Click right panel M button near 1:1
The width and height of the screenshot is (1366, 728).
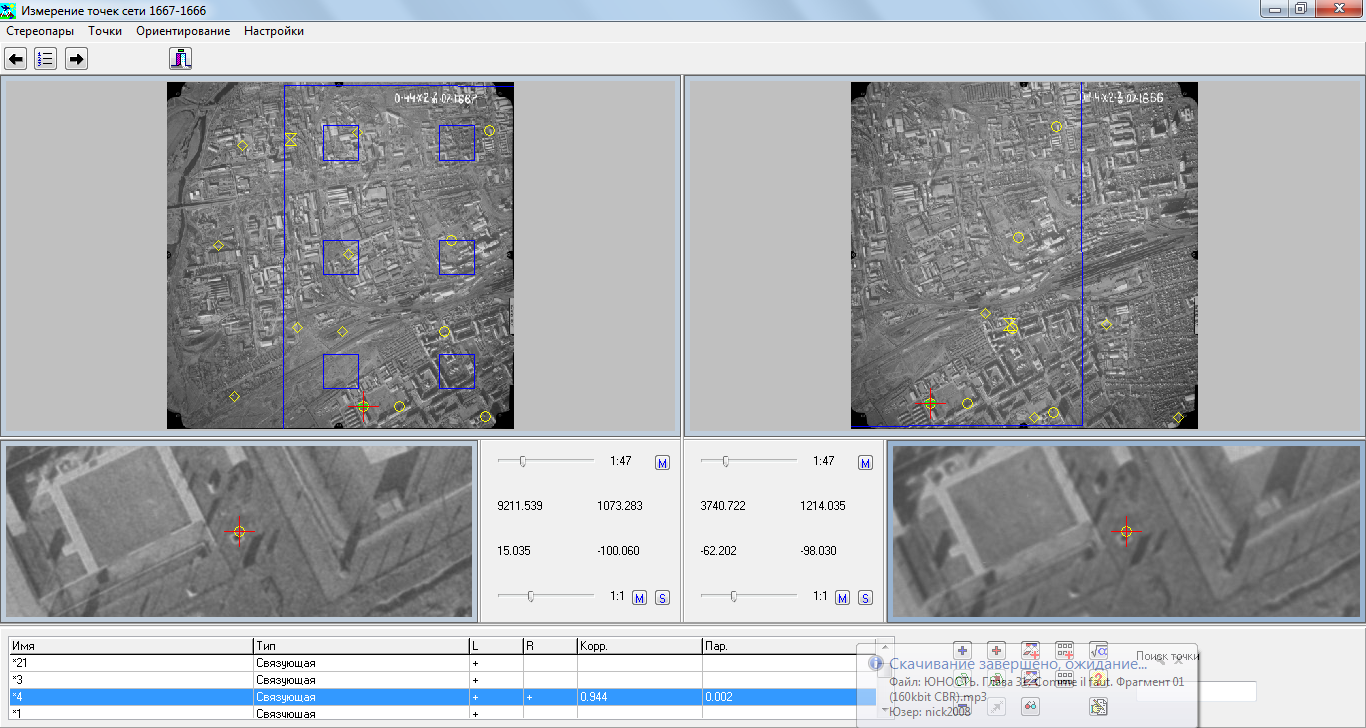[842, 597]
